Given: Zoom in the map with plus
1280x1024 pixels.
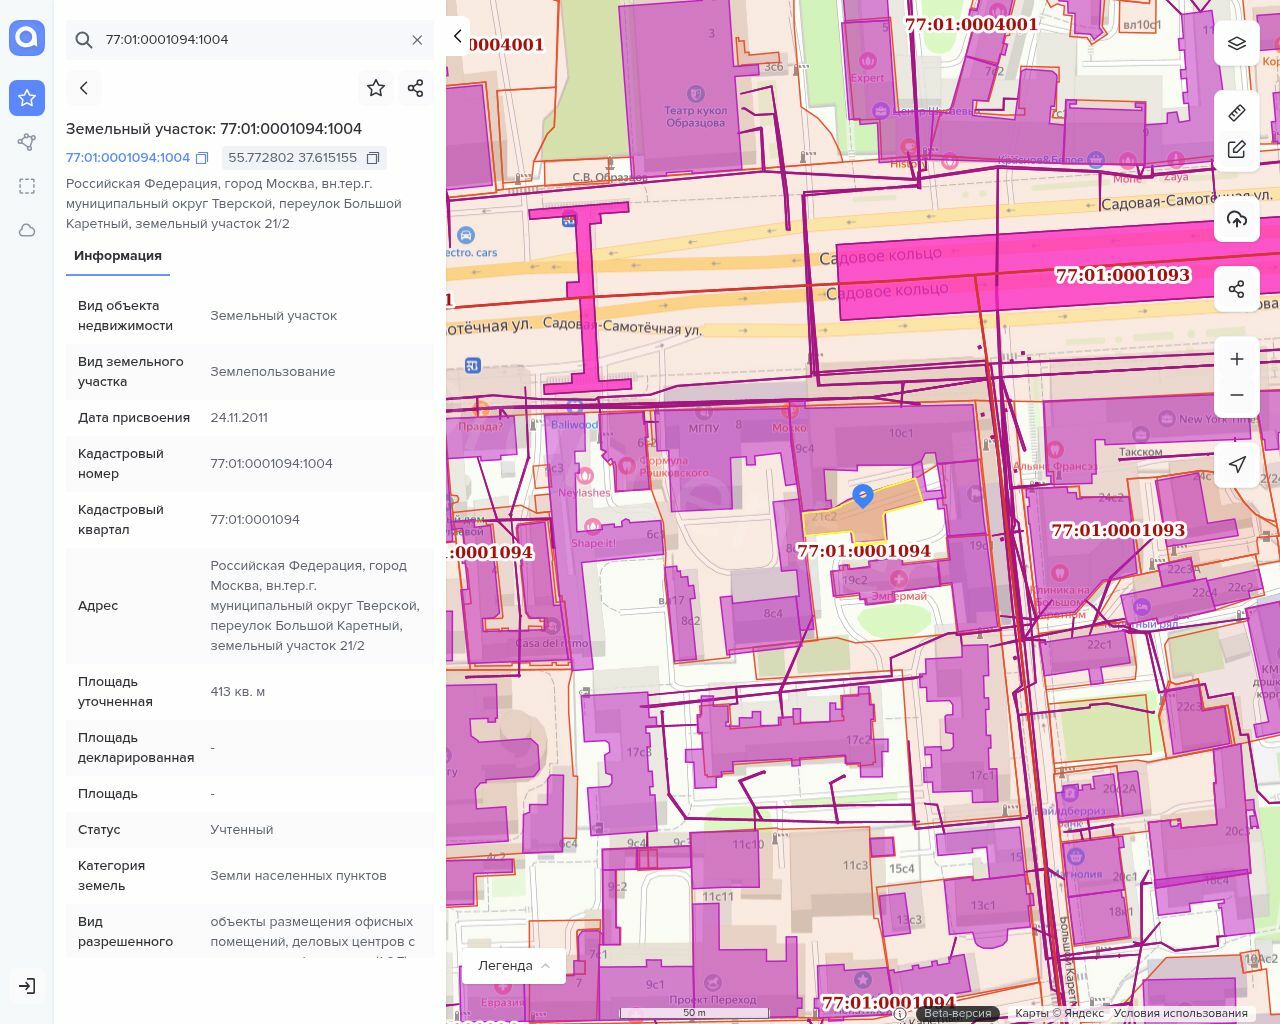Looking at the screenshot, I should 1237,359.
